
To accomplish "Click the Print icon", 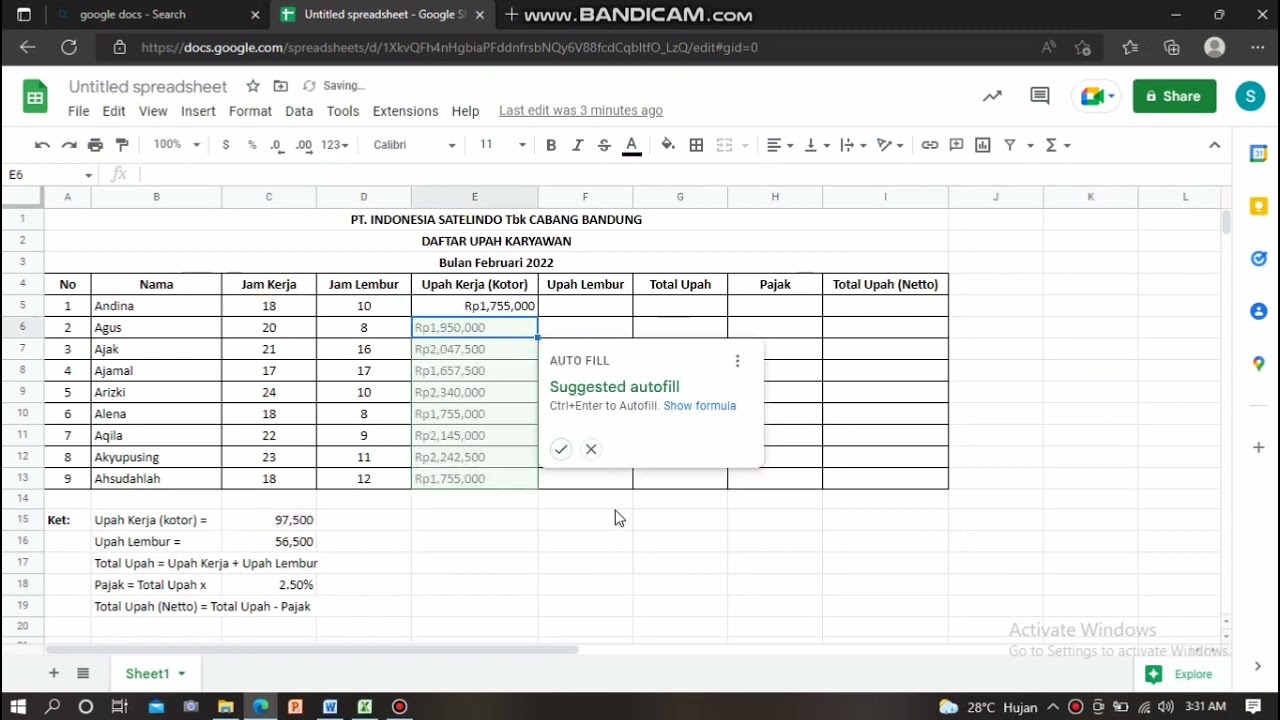I will (95, 145).
